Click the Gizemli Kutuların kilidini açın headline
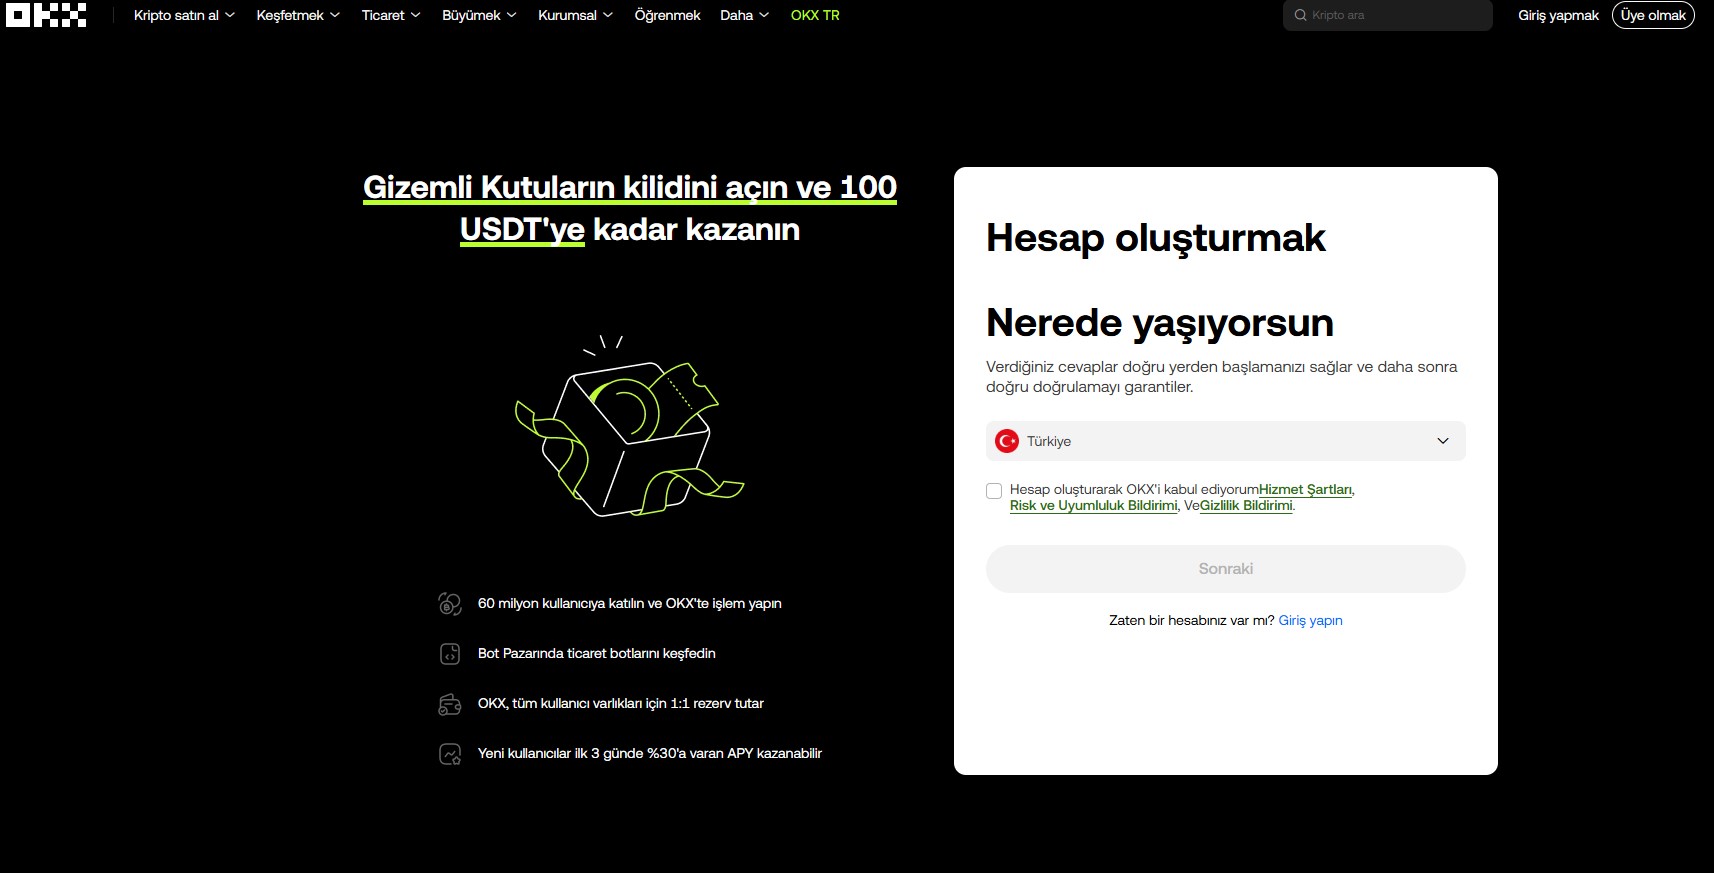This screenshot has width=1714, height=873. (630, 208)
